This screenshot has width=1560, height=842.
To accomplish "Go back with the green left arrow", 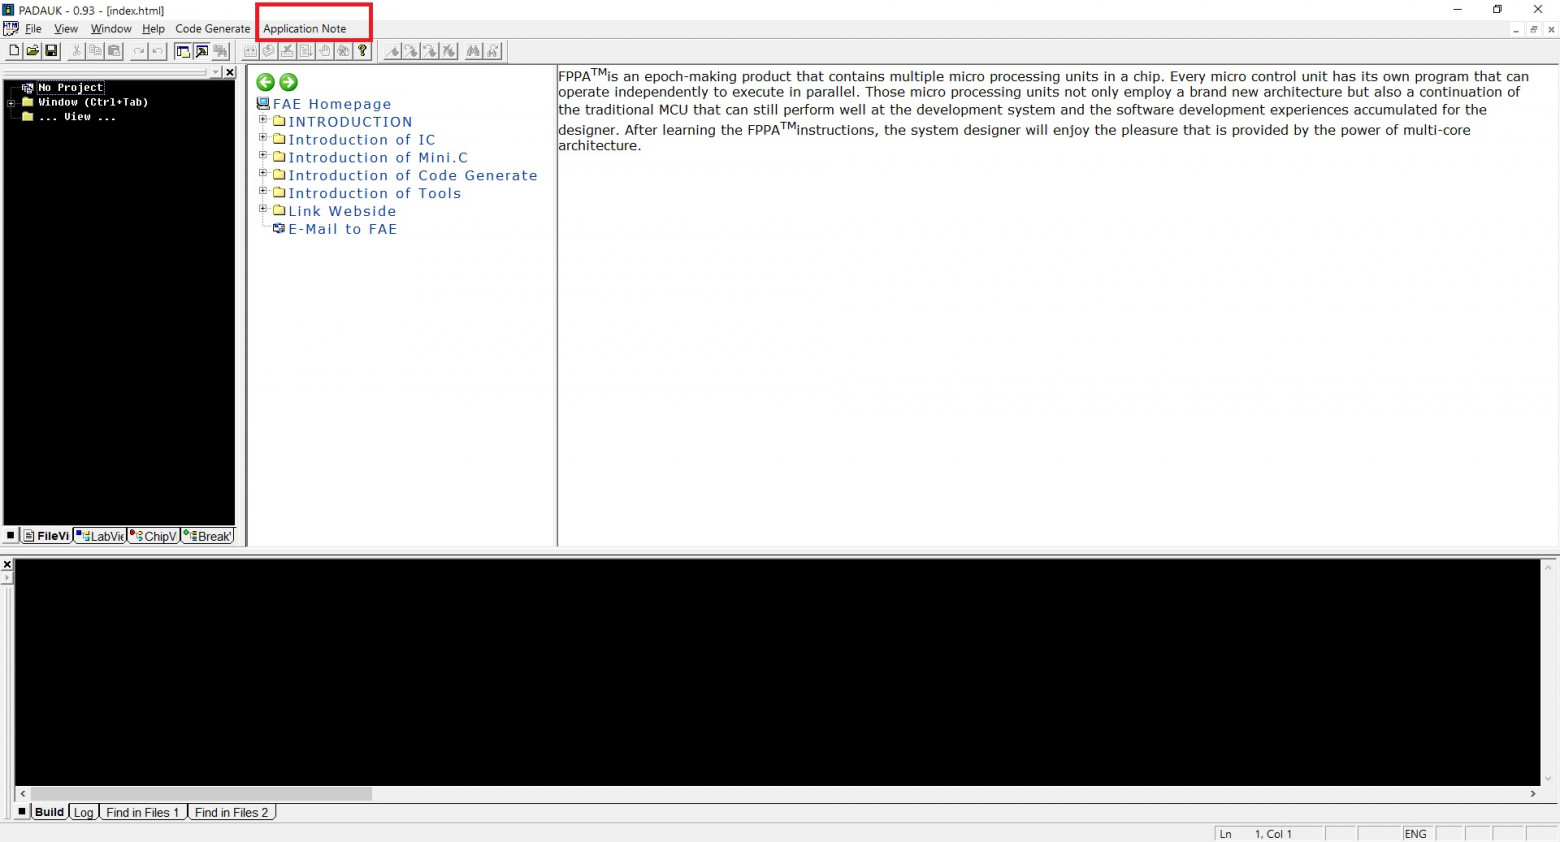I will point(265,82).
